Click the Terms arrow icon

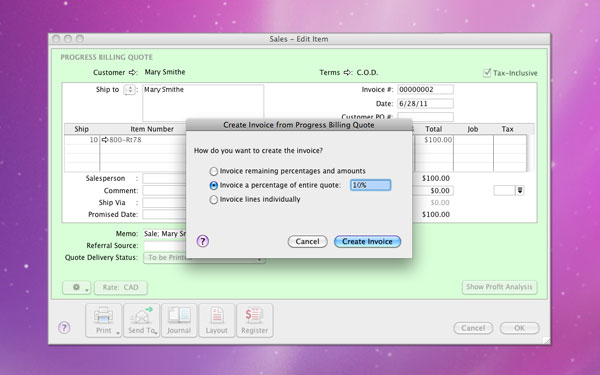[347, 72]
